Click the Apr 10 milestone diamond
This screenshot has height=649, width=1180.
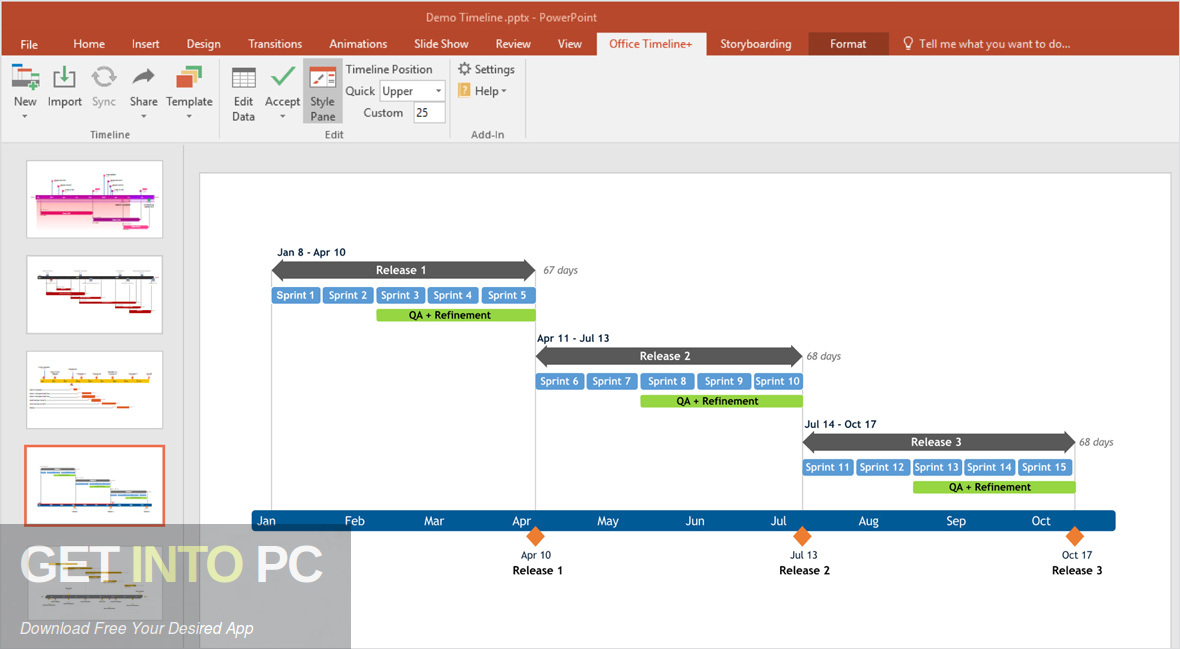tap(535, 536)
